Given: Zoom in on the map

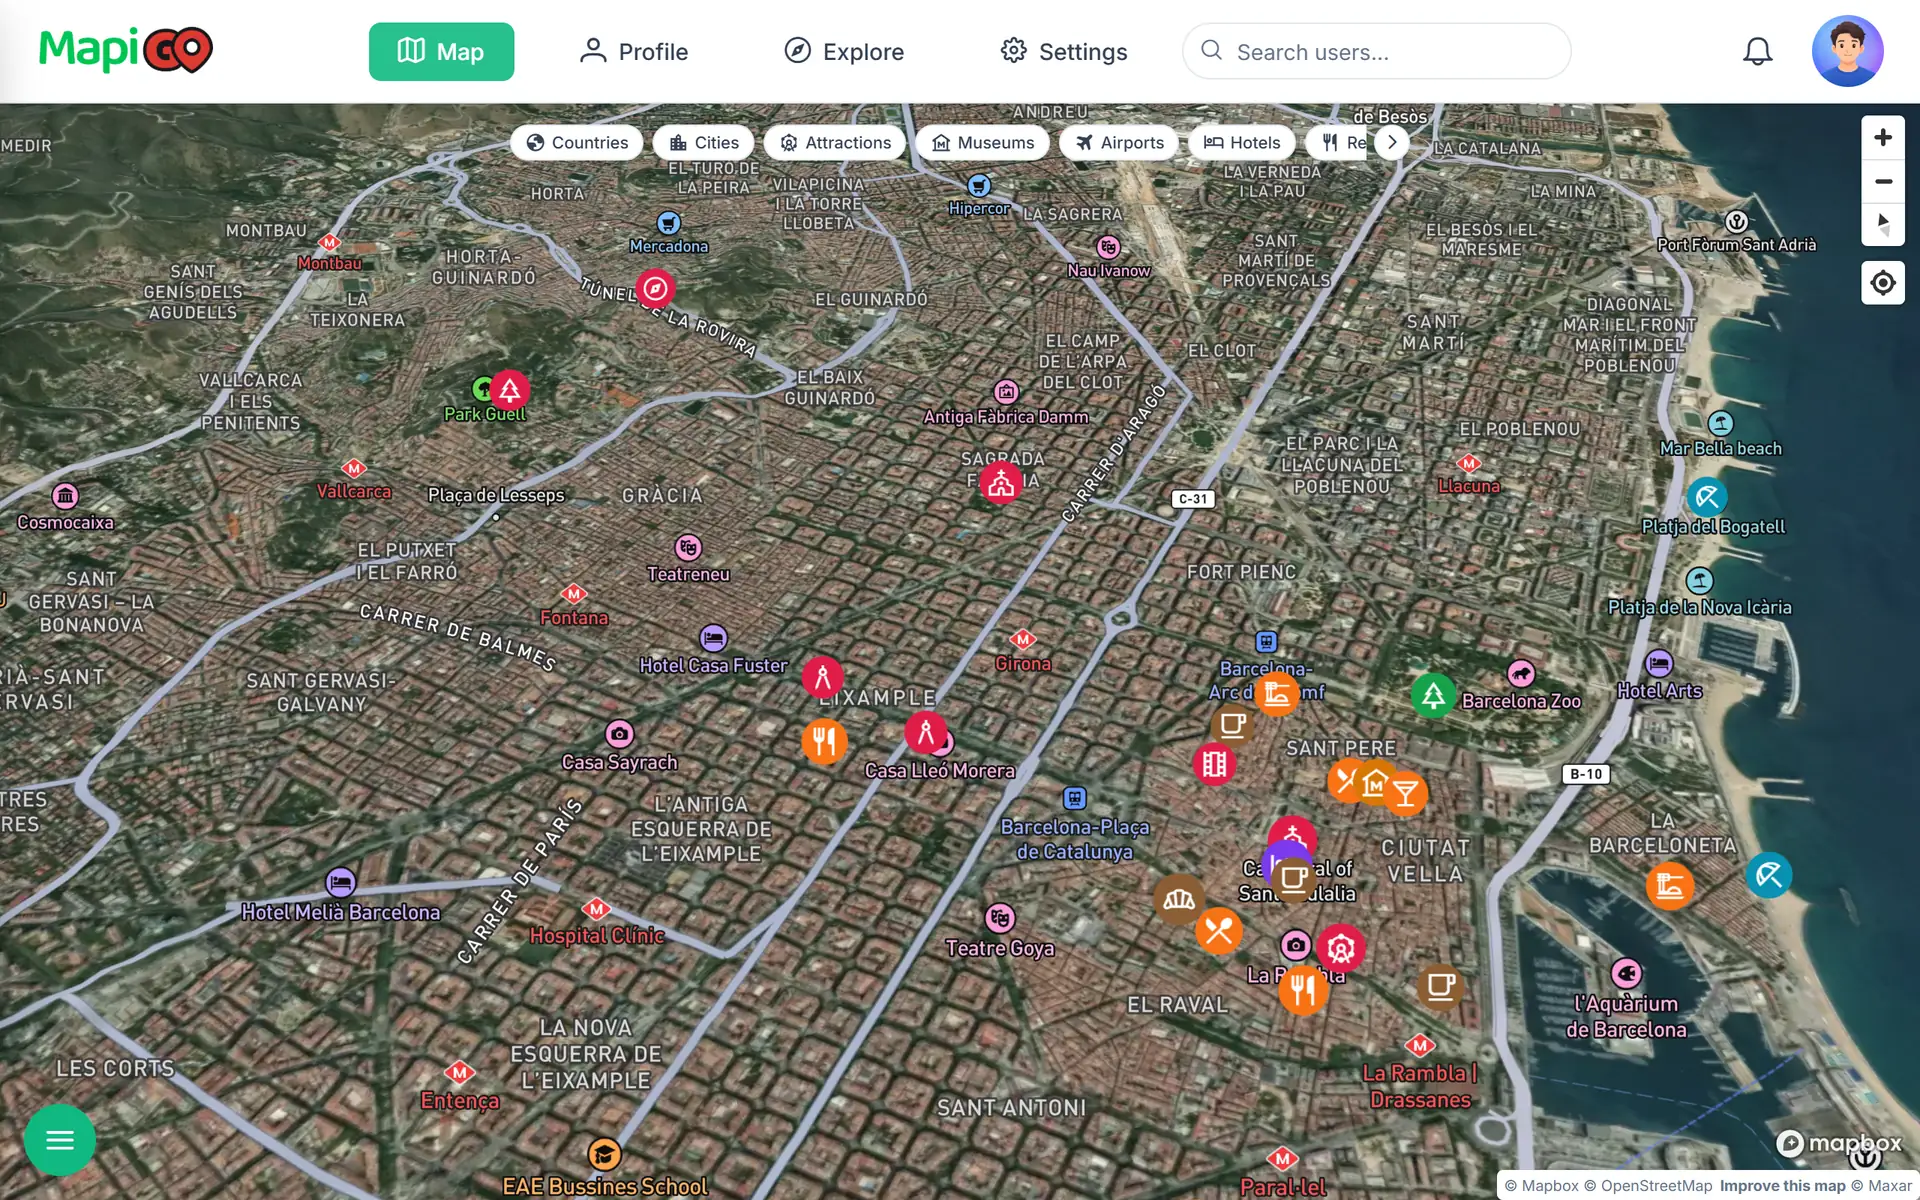Looking at the screenshot, I should (x=1882, y=138).
